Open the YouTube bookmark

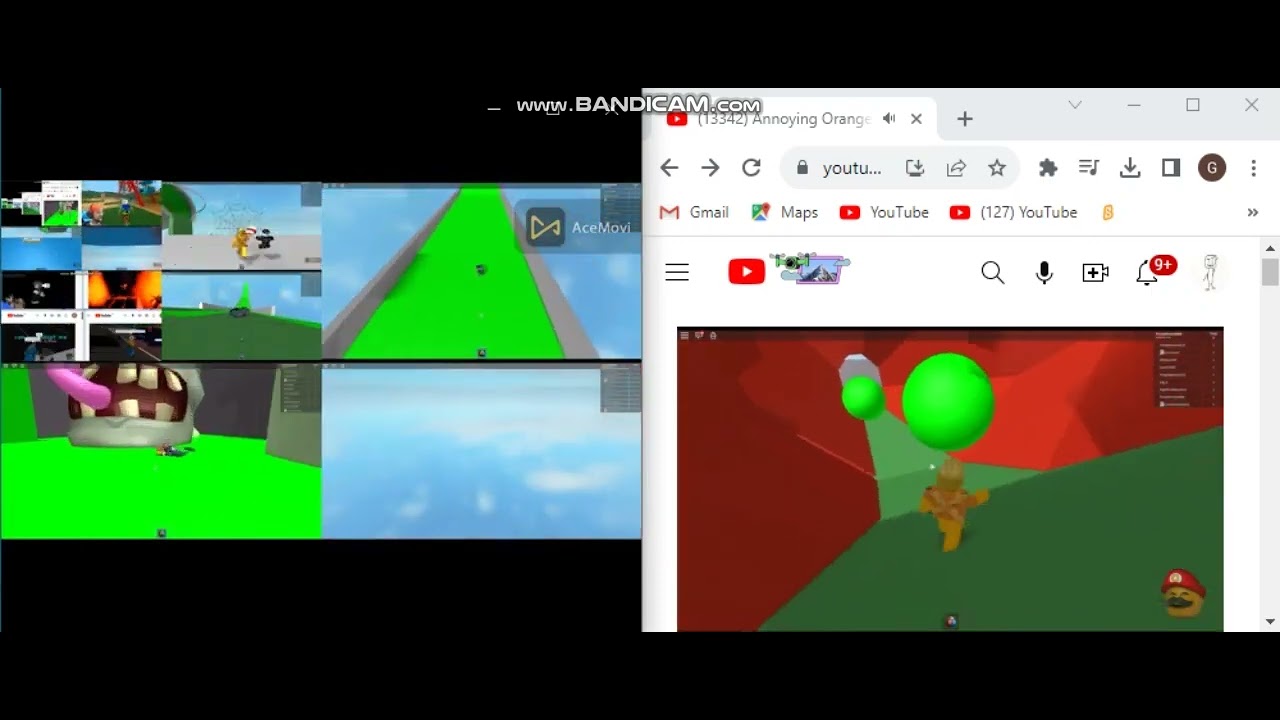click(884, 212)
